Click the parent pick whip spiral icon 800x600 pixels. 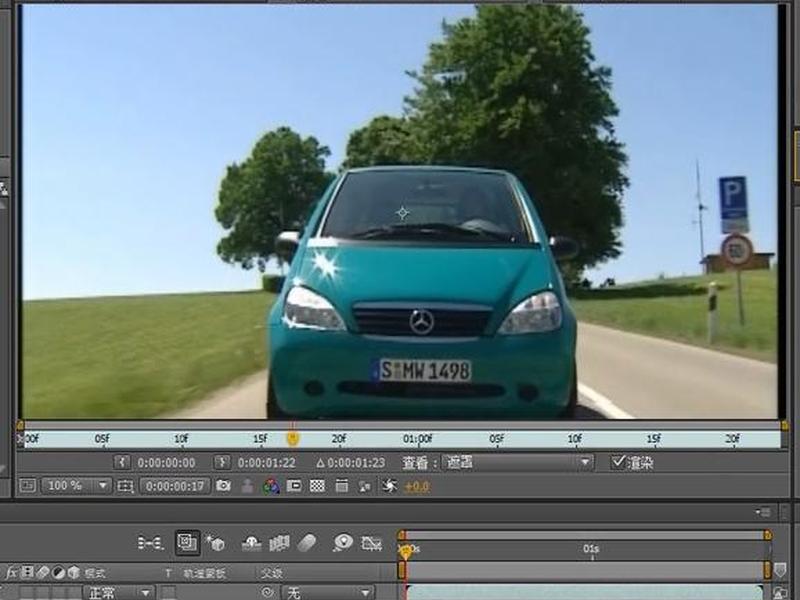point(267,592)
